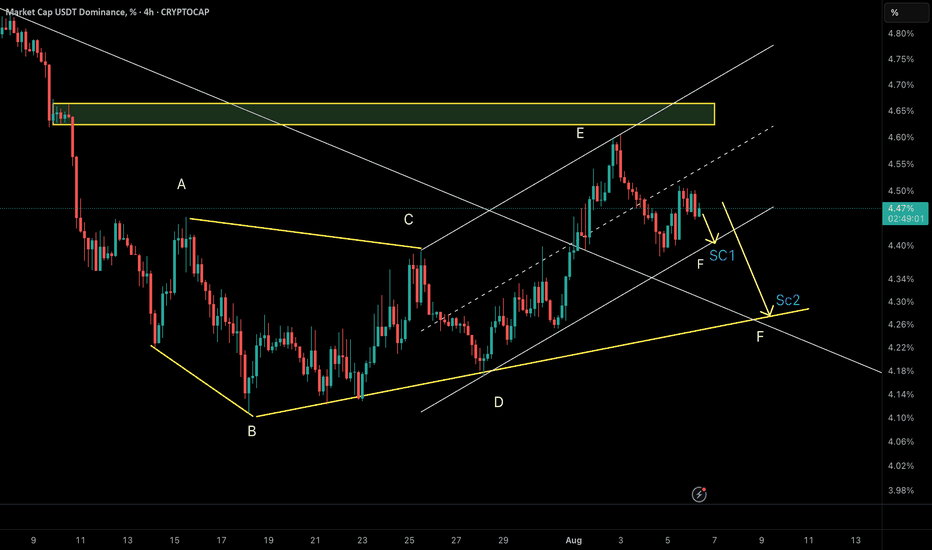Select the F label below Sc2
This screenshot has height=550, width=932.
[760, 337]
